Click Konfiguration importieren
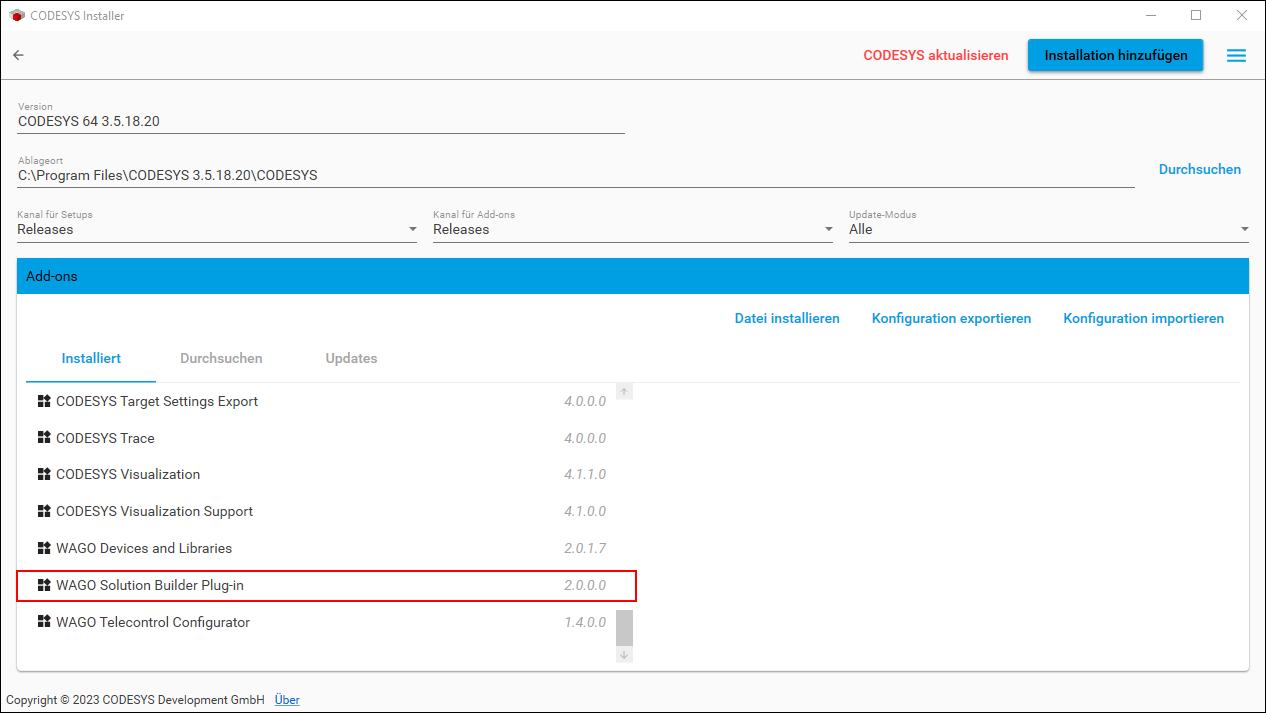1266x713 pixels. click(x=1143, y=319)
